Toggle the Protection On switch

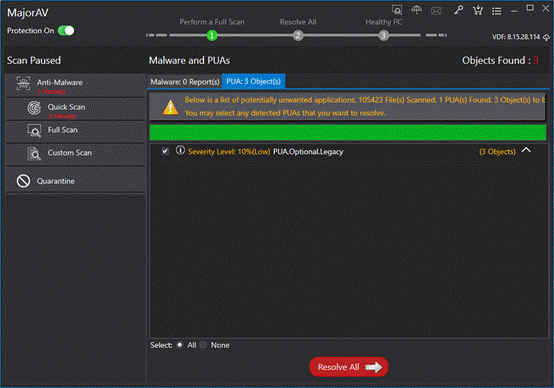pos(66,31)
